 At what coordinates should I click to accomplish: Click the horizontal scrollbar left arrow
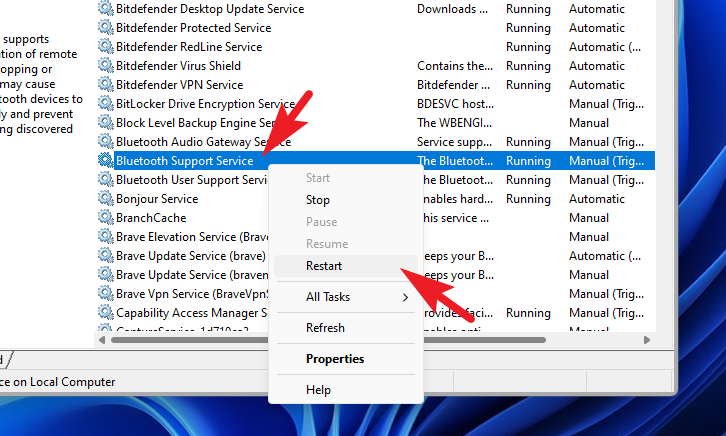point(102,340)
